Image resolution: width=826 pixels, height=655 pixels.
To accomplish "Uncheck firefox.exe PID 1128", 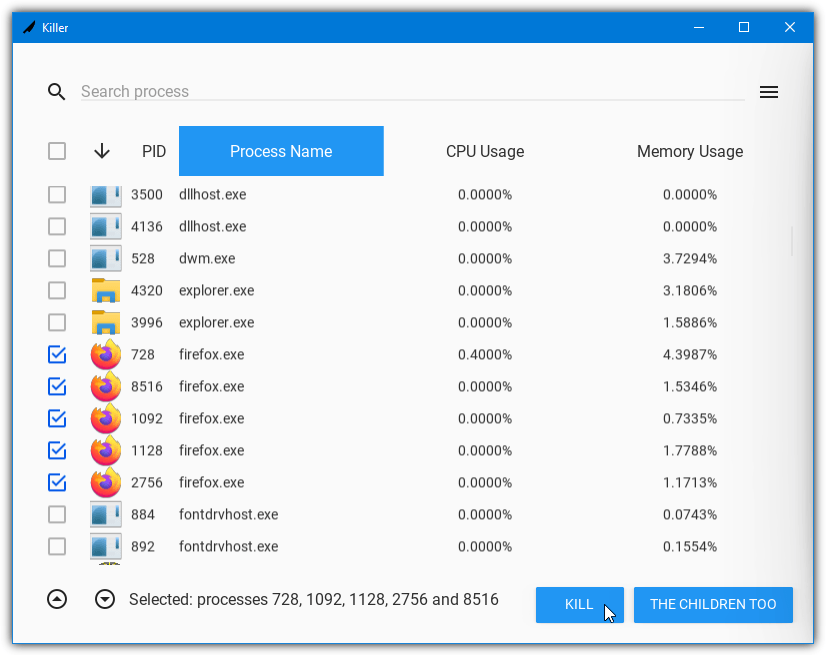I will (x=57, y=451).
